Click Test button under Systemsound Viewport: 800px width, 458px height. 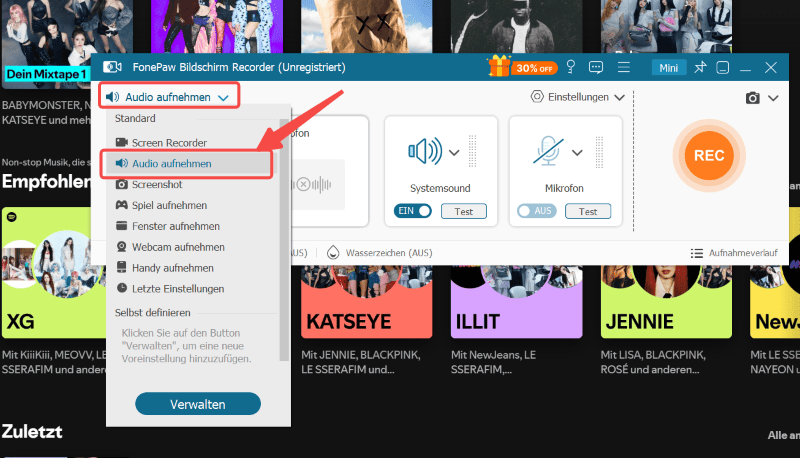tap(463, 211)
